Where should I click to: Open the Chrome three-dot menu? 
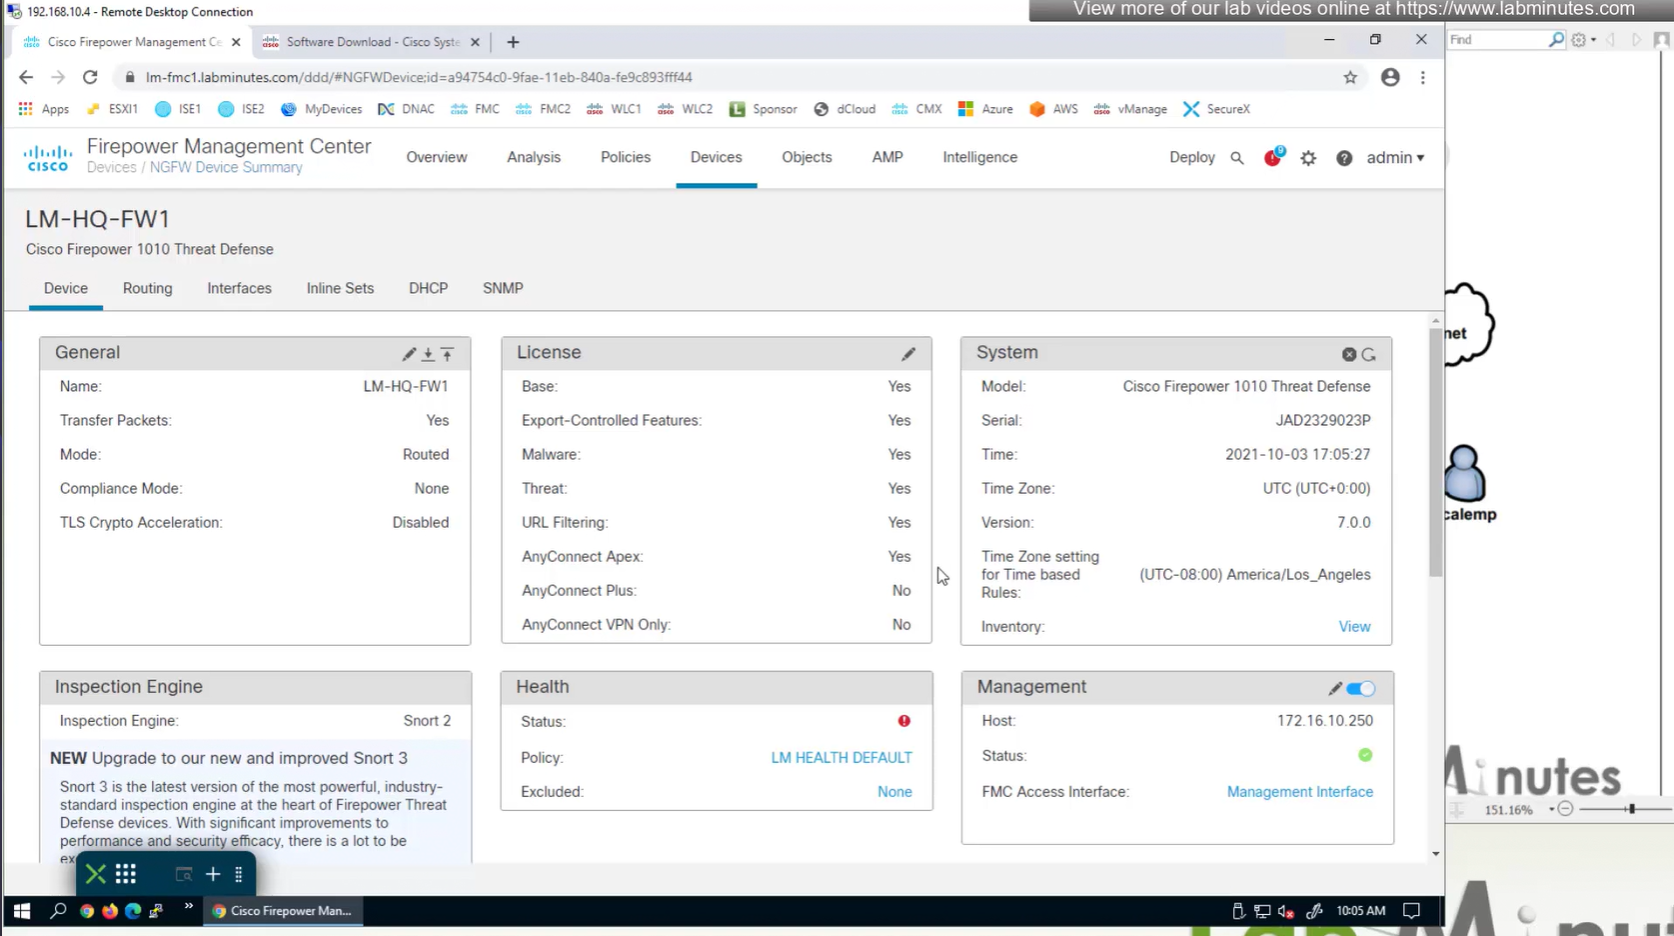click(x=1423, y=77)
